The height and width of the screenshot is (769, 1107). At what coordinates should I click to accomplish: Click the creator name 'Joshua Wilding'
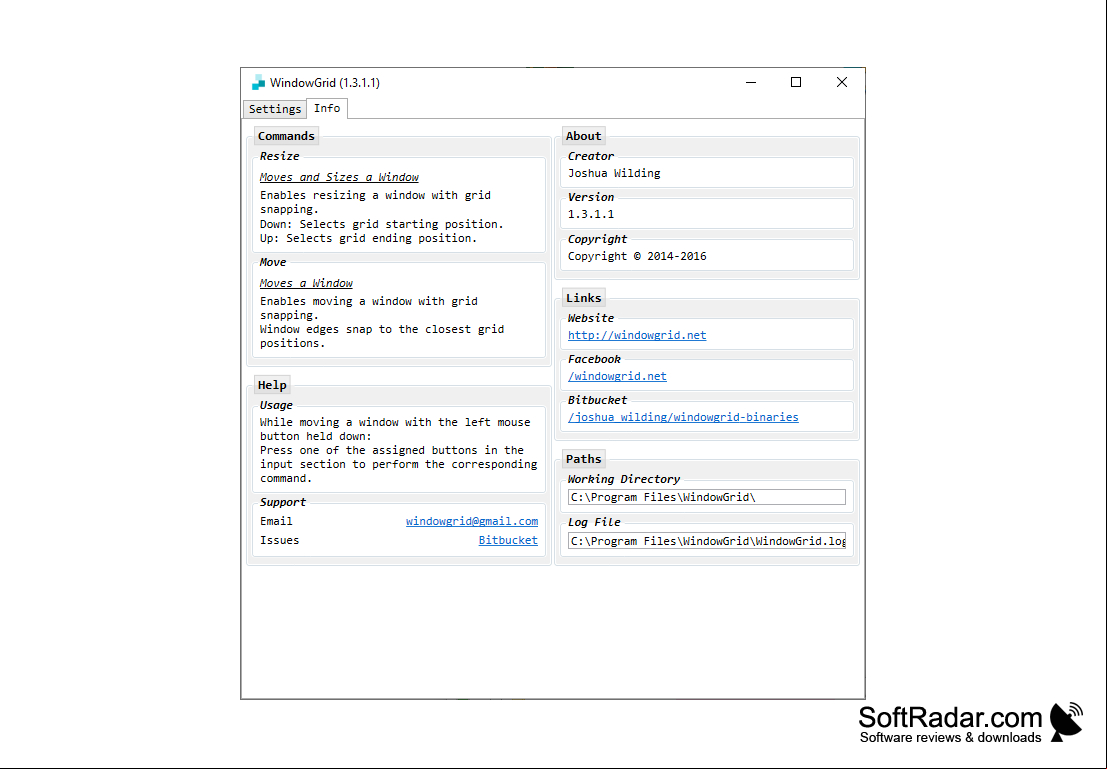[x=614, y=173]
